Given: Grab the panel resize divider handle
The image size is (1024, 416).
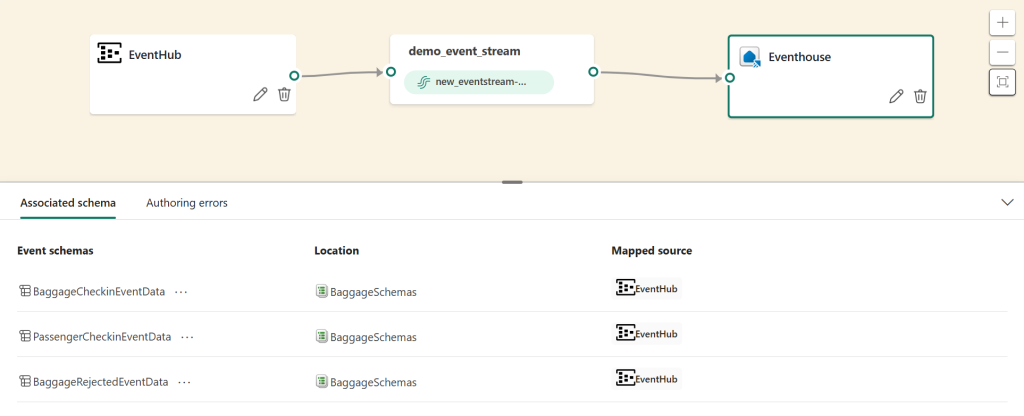Looking at the screenshot, I should pos(512,182).
